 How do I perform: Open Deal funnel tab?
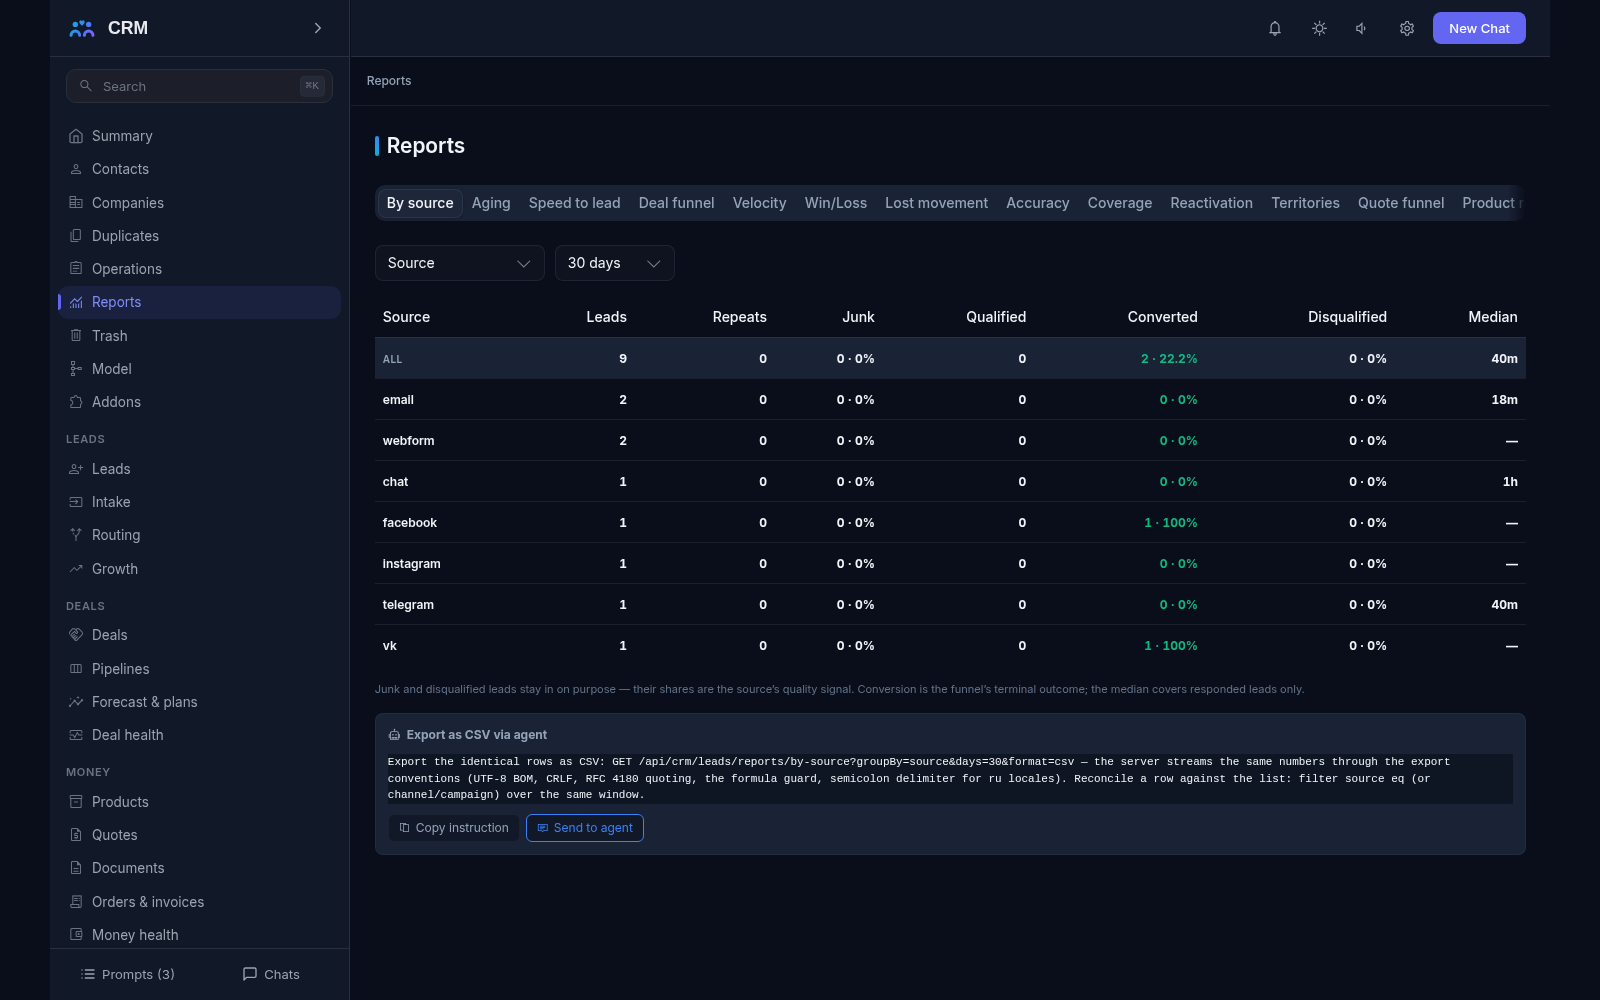(676, 203)
